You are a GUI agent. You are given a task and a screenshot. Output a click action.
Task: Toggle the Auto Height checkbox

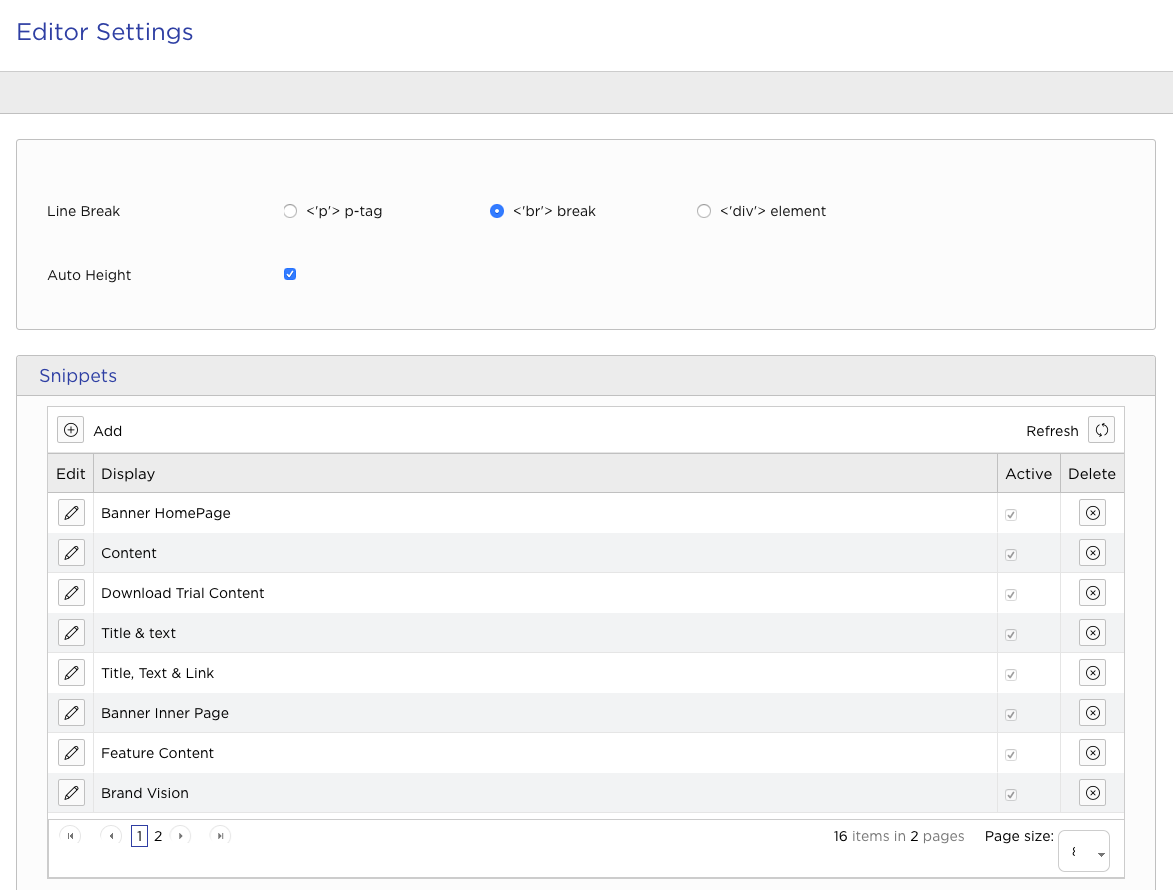(x=290, y=274)
